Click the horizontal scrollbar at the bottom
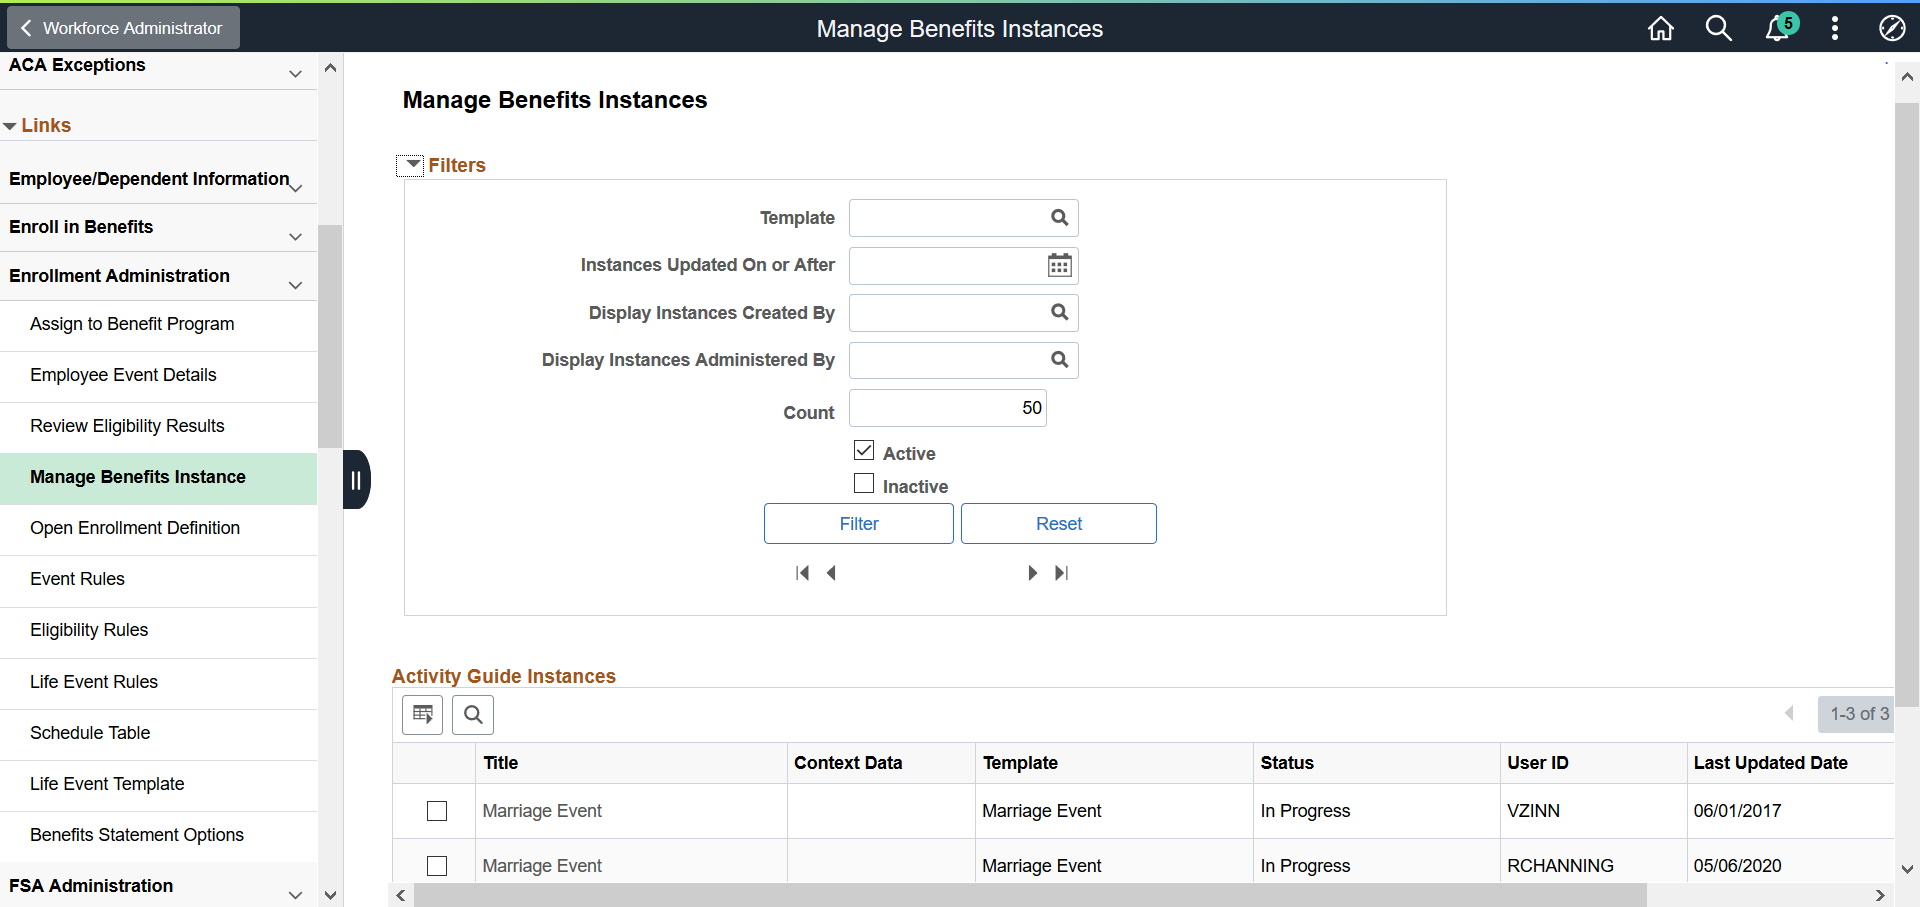Screen dimensions: 1920x907 pos(1030,895)
